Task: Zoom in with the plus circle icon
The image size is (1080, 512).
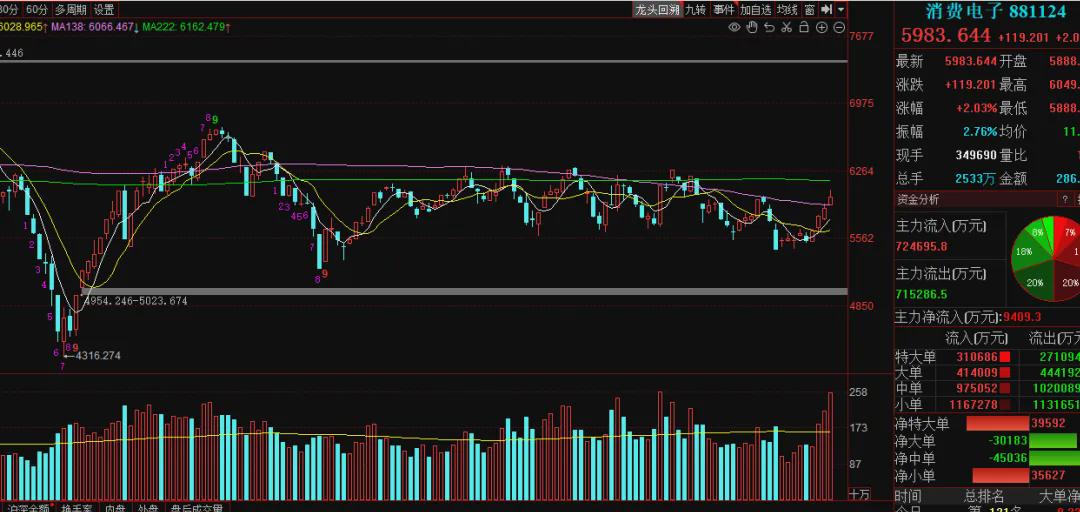Action: [821, 28]
